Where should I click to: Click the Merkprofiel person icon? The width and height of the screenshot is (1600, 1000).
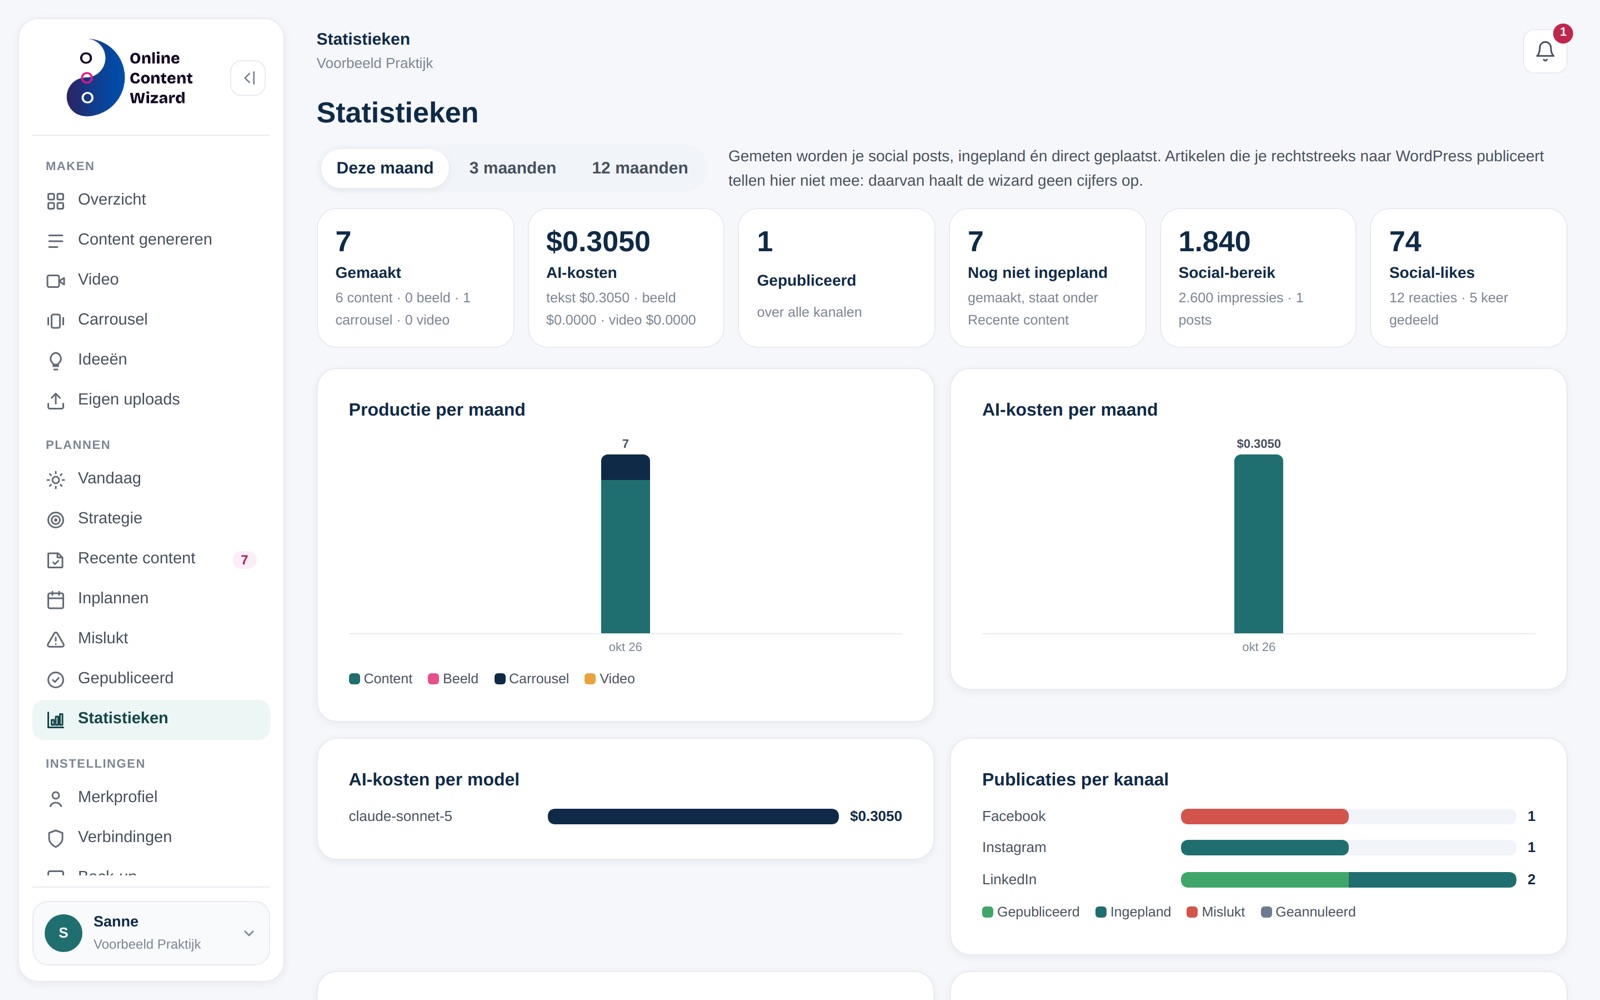(x=56, y=799)
